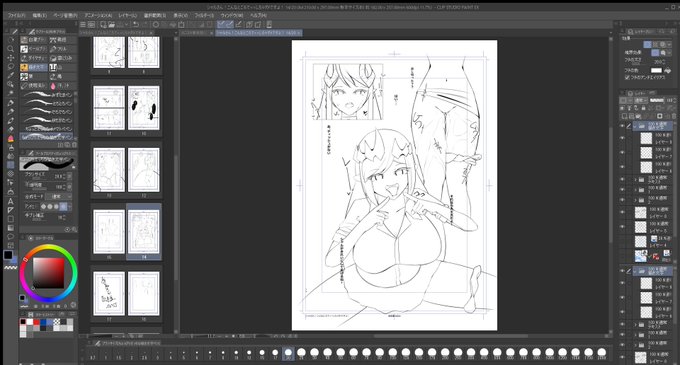Image resolution: width=680 pixels, height=365 pixels.
Task: Collapse the top selected layer folder
Action: click(x=635, y=126)
